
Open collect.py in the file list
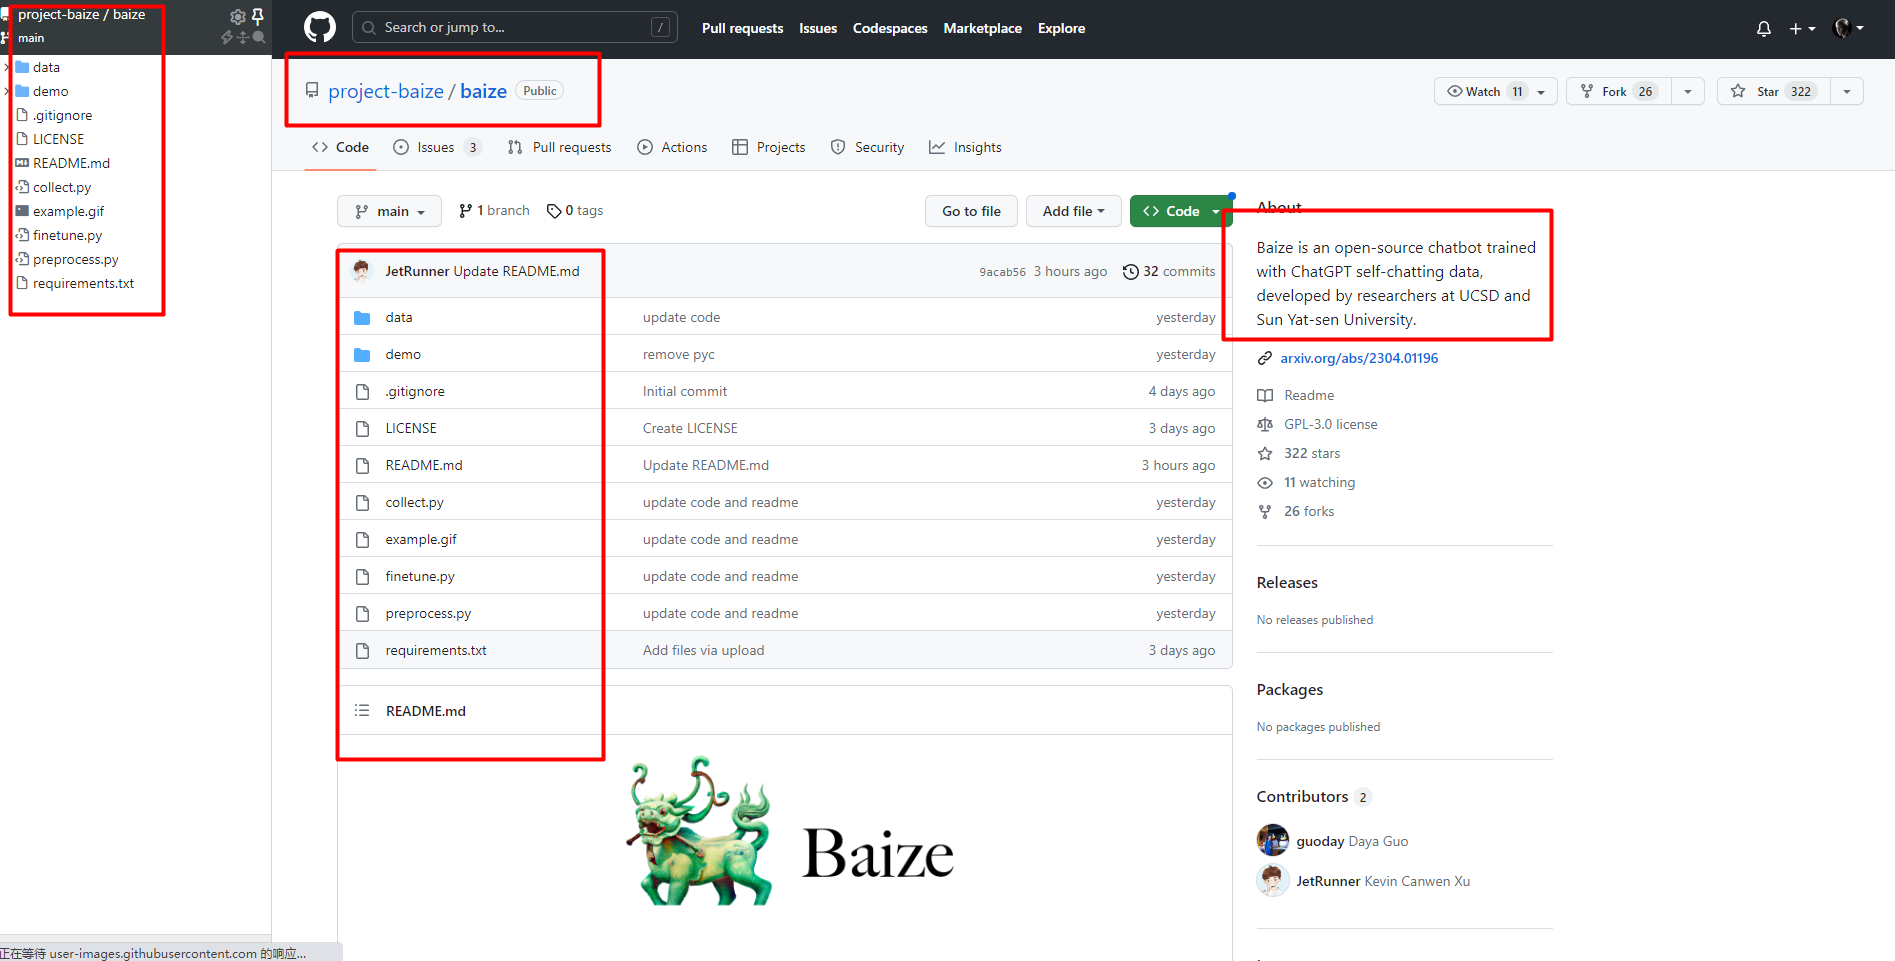(x=414, y=502)
